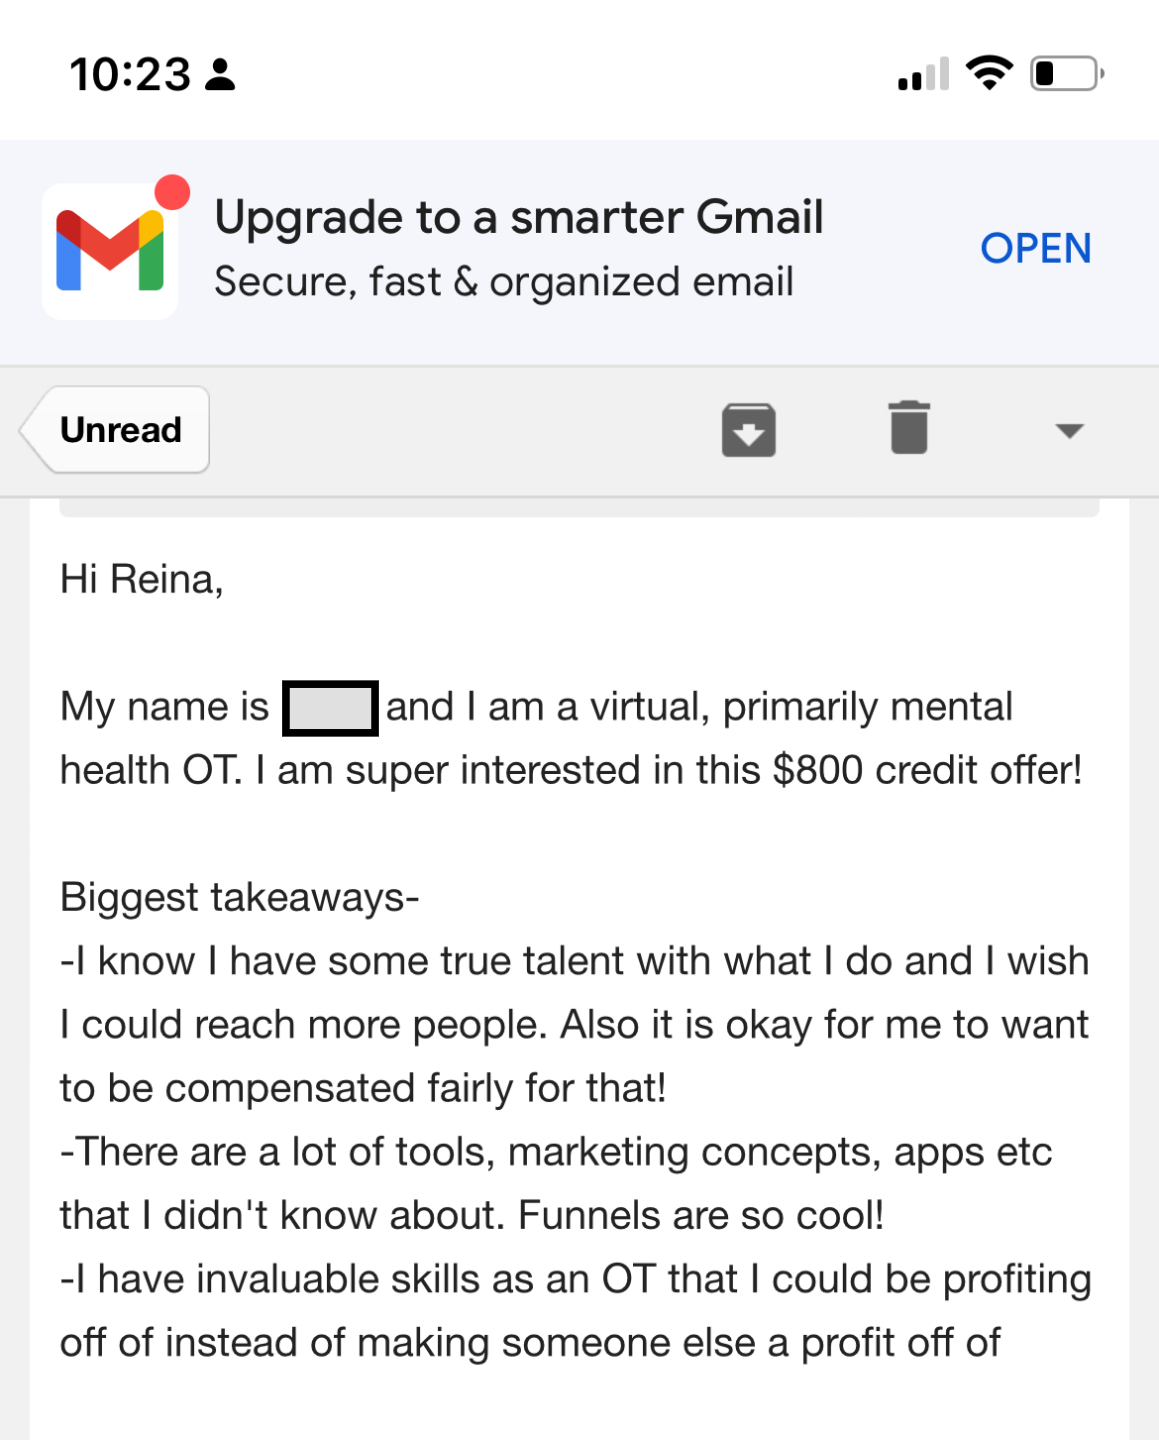This screenshot has width=1159, height=1440.
Task: Tap the "Upgrade to a smarter Gmail" title
Action: pos(518,217)
